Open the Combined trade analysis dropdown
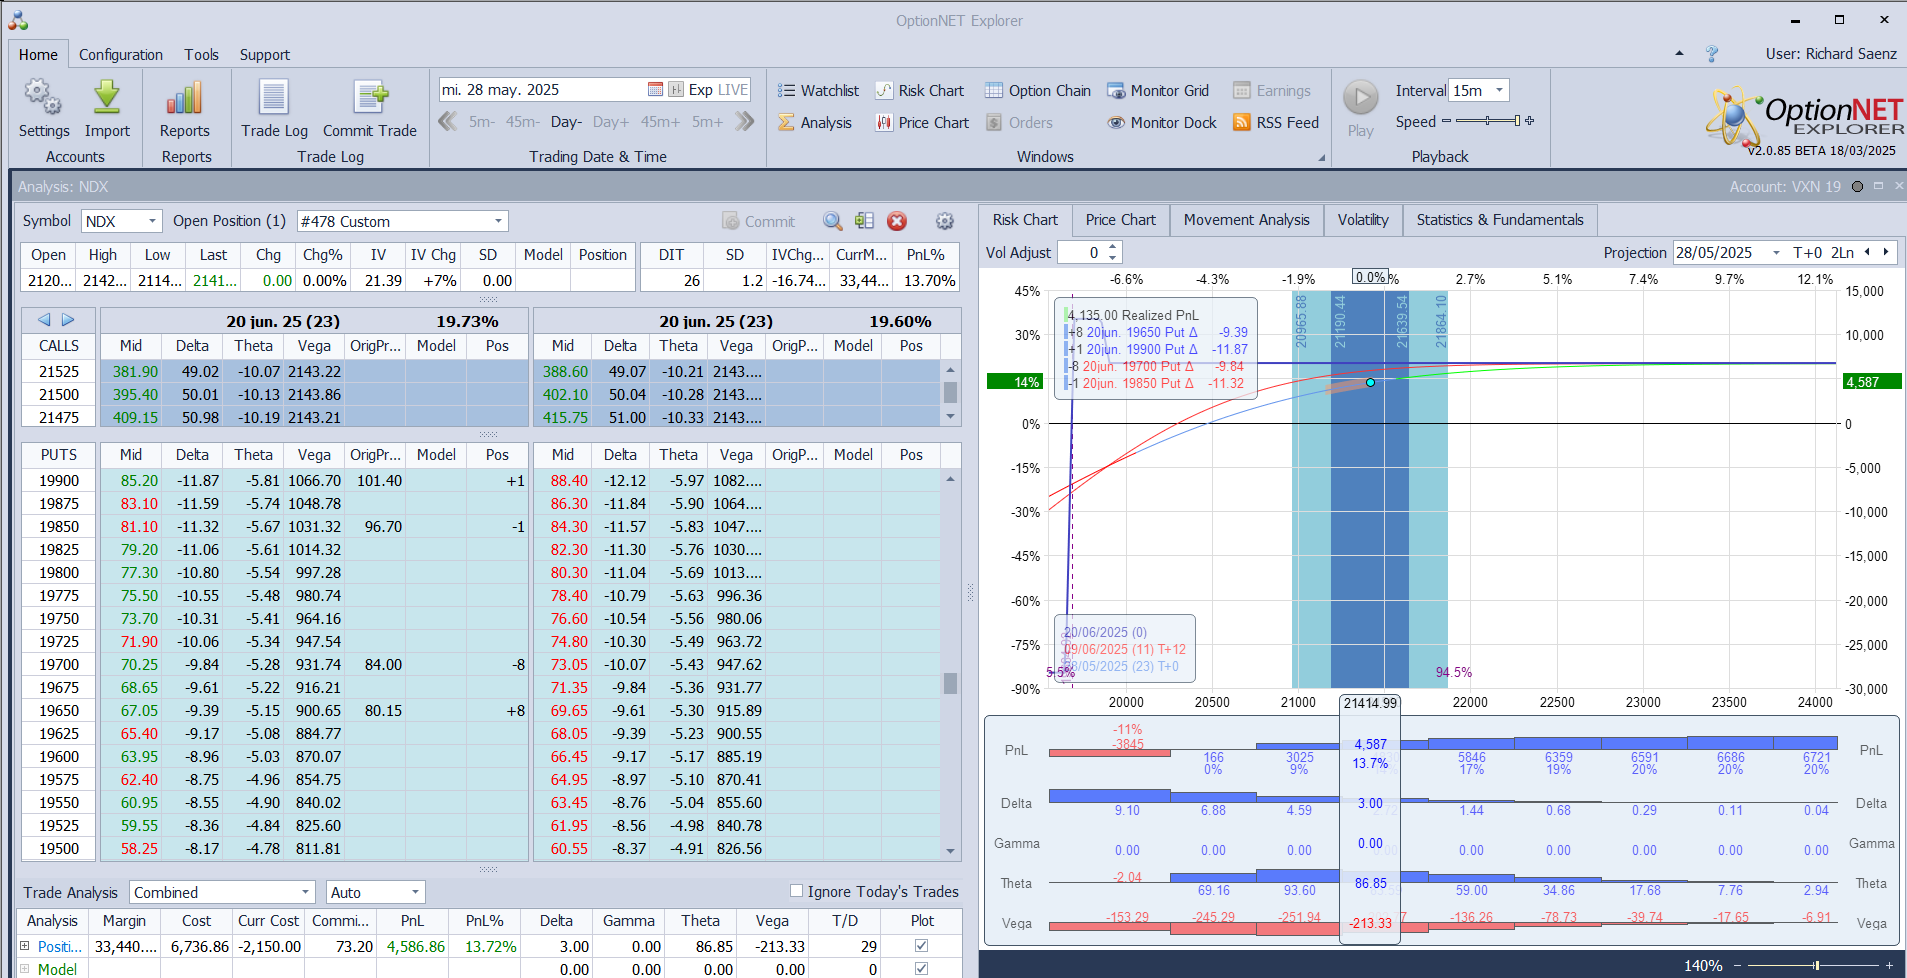Viewport: 1907px width, 978px height. point(305,892)
